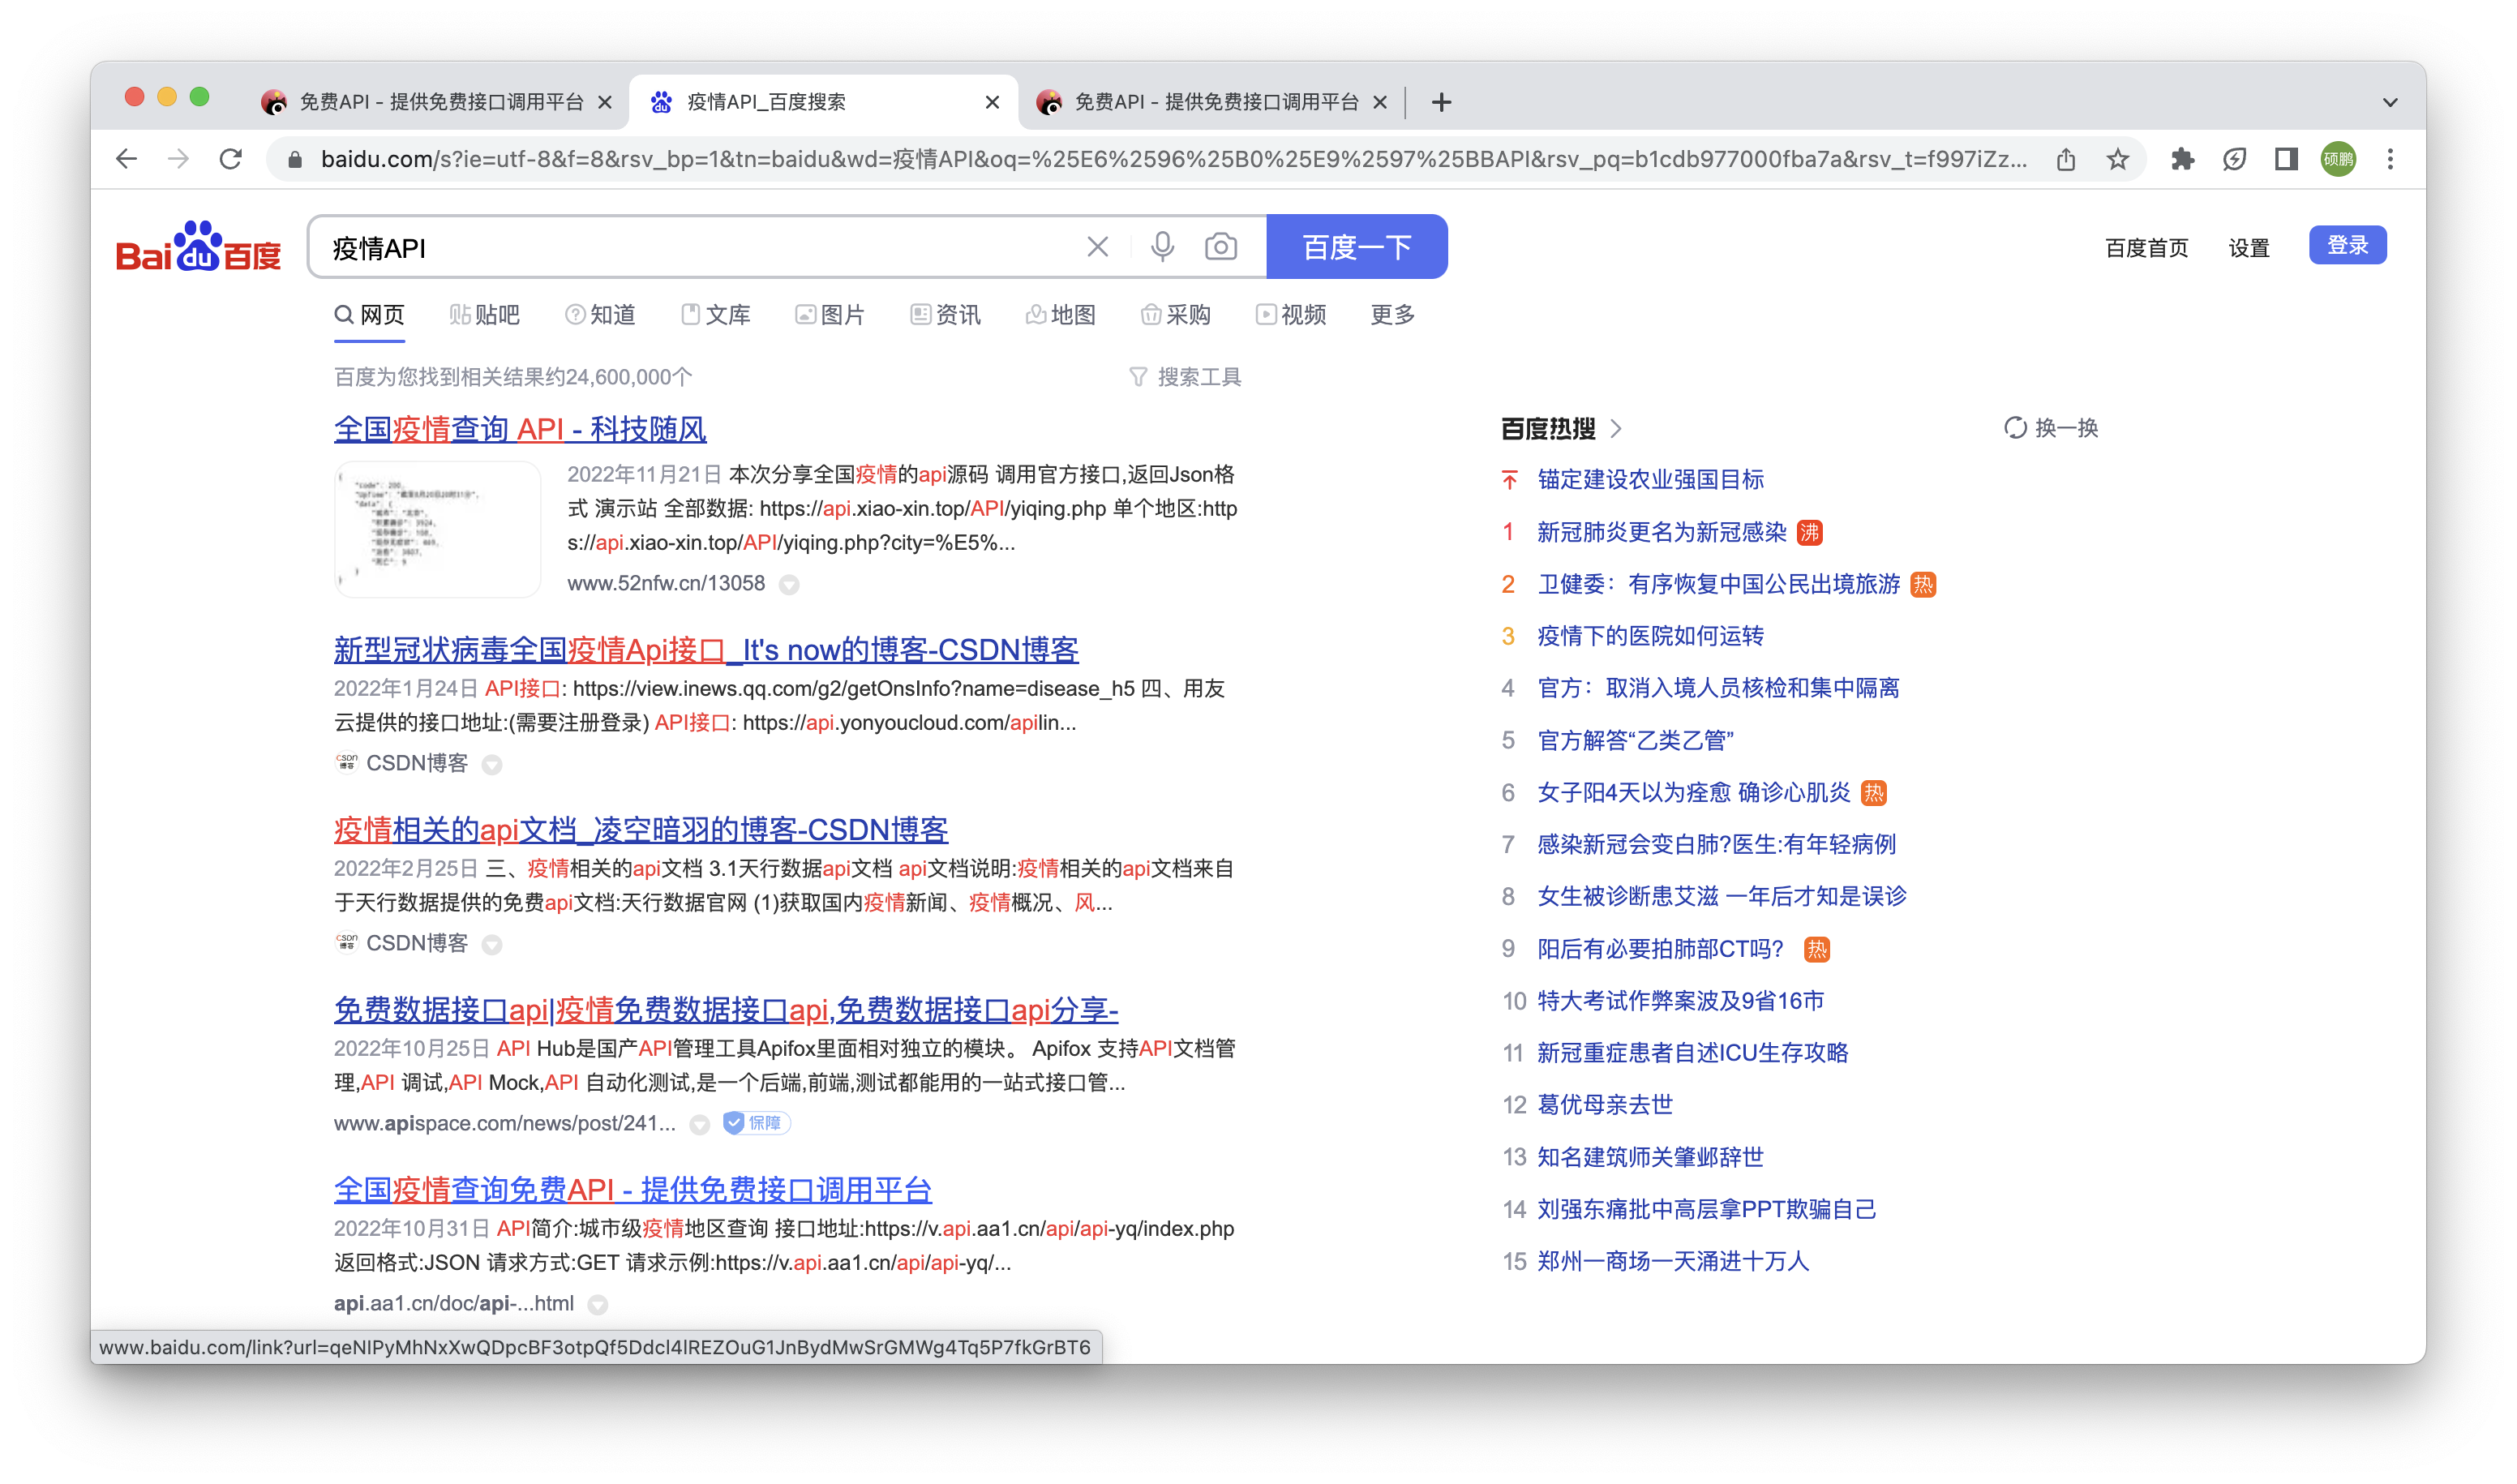Screen dimensions: 2517x1484
Task: Close the 疫情API_百度搜索 tab
Action: tap(992, 102)
